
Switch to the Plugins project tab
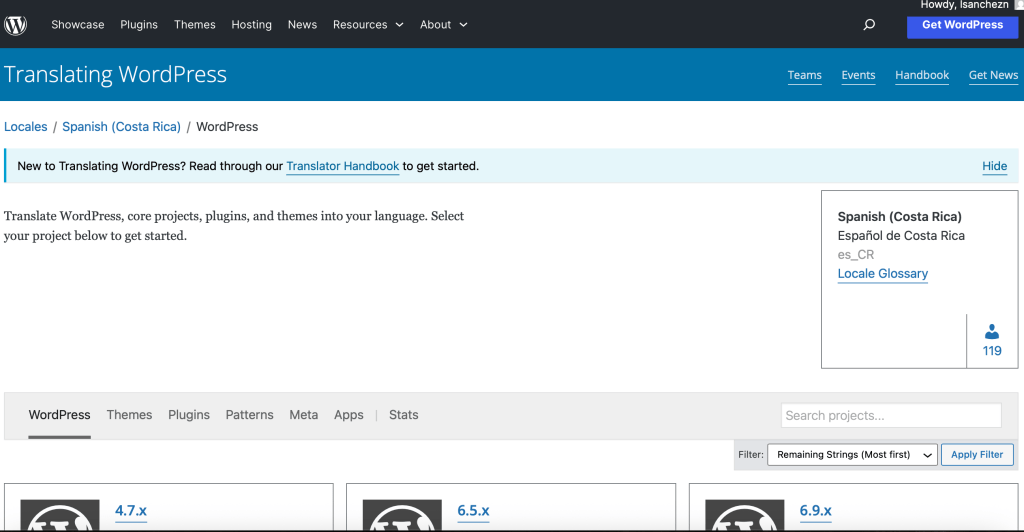tap(189, 415)
